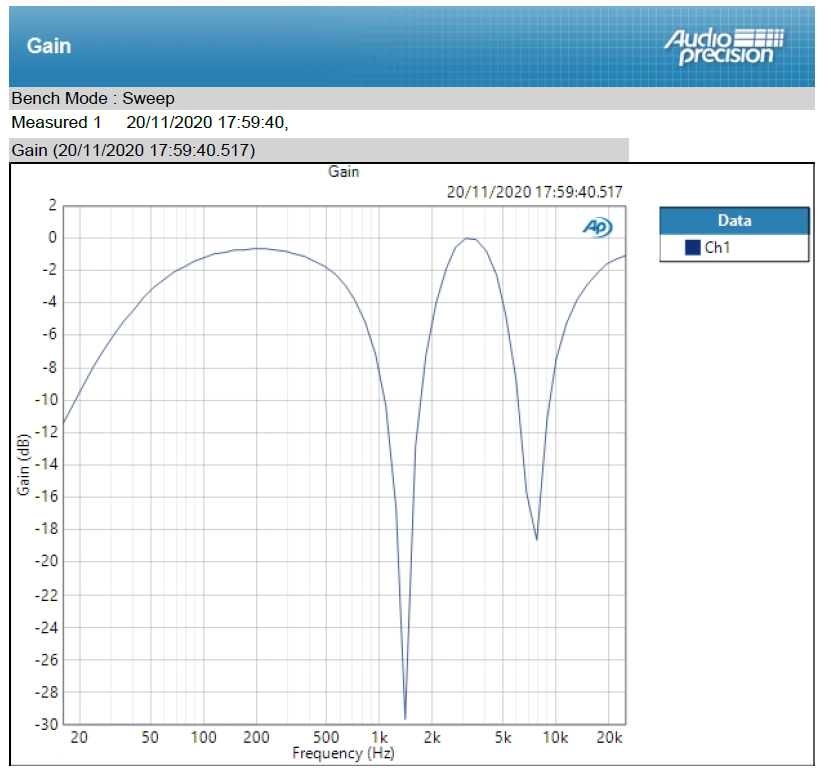Click the 'Measured 1' label
The height and width of the screenshot is (777, 831).
coord(56,122)
